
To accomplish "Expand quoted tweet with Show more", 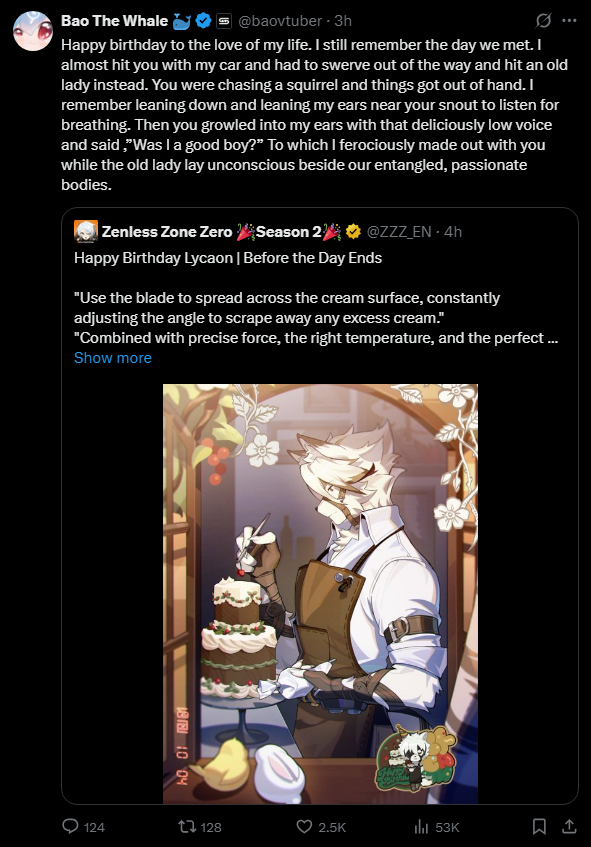I will (113, 358).
